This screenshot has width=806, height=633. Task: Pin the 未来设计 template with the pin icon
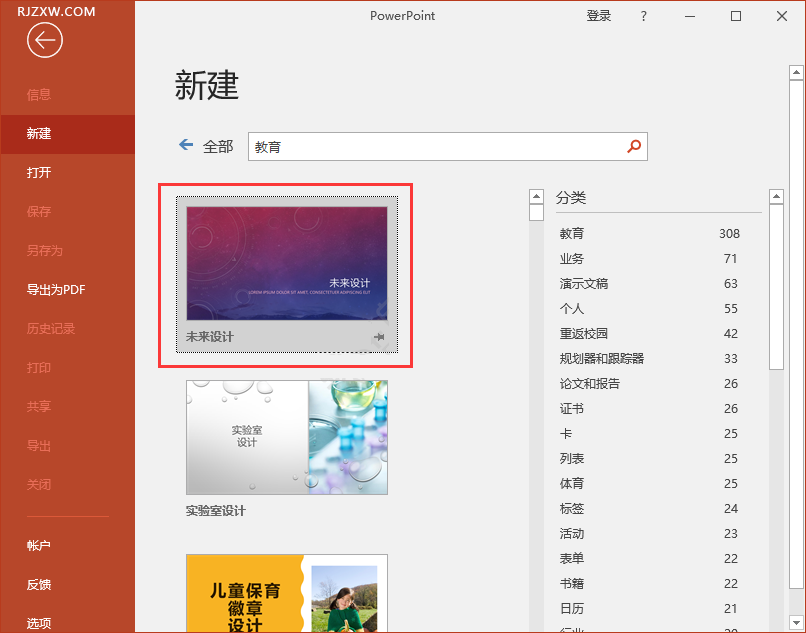click(x=379, y=338)
